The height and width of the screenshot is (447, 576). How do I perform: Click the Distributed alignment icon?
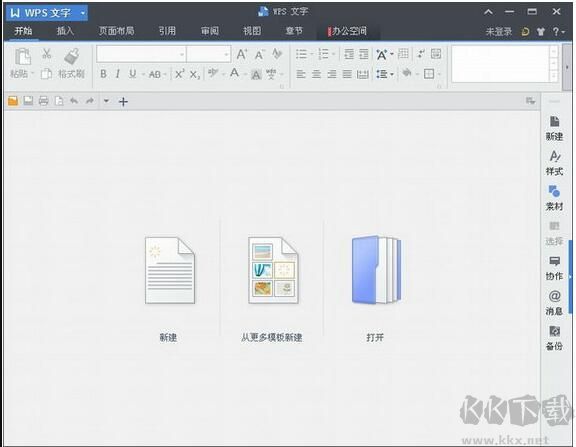363,74
